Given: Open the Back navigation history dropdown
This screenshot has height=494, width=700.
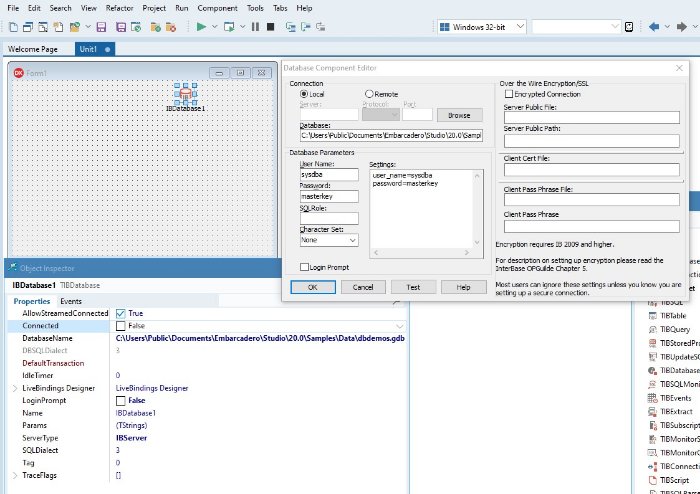Looking at the screenshot, I should point(667,27).
